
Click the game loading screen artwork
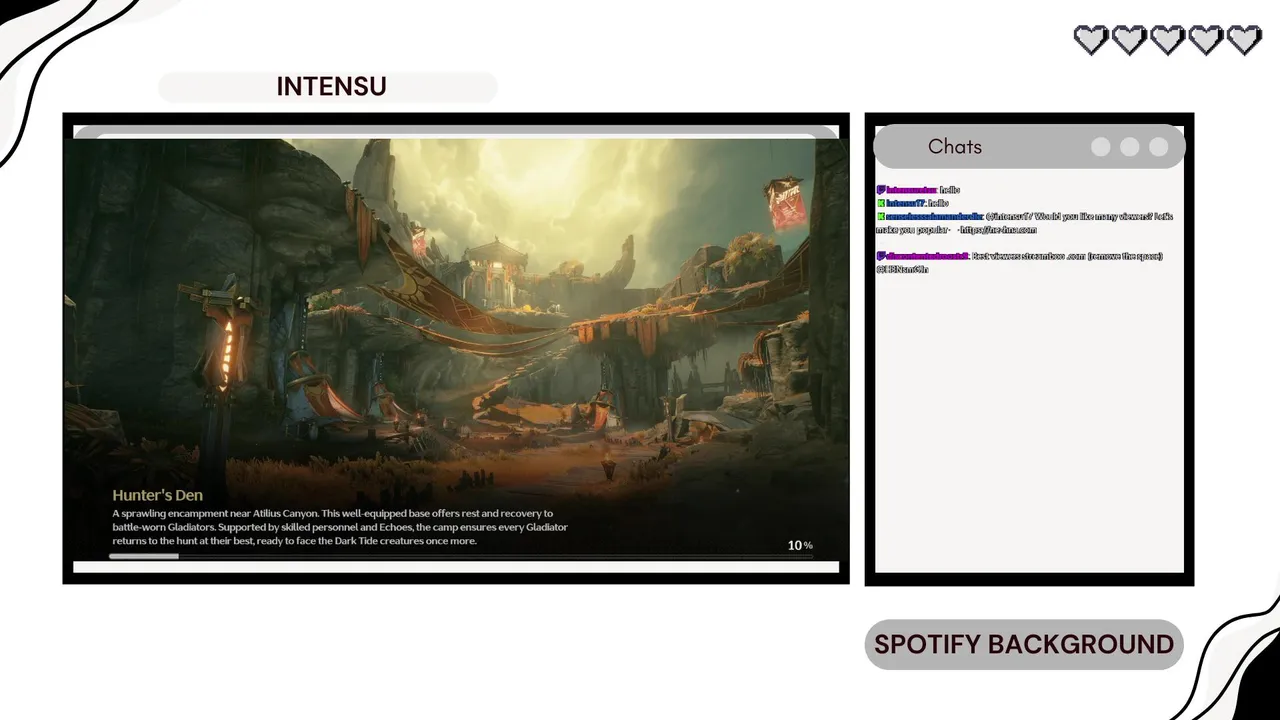coord(456,348)
